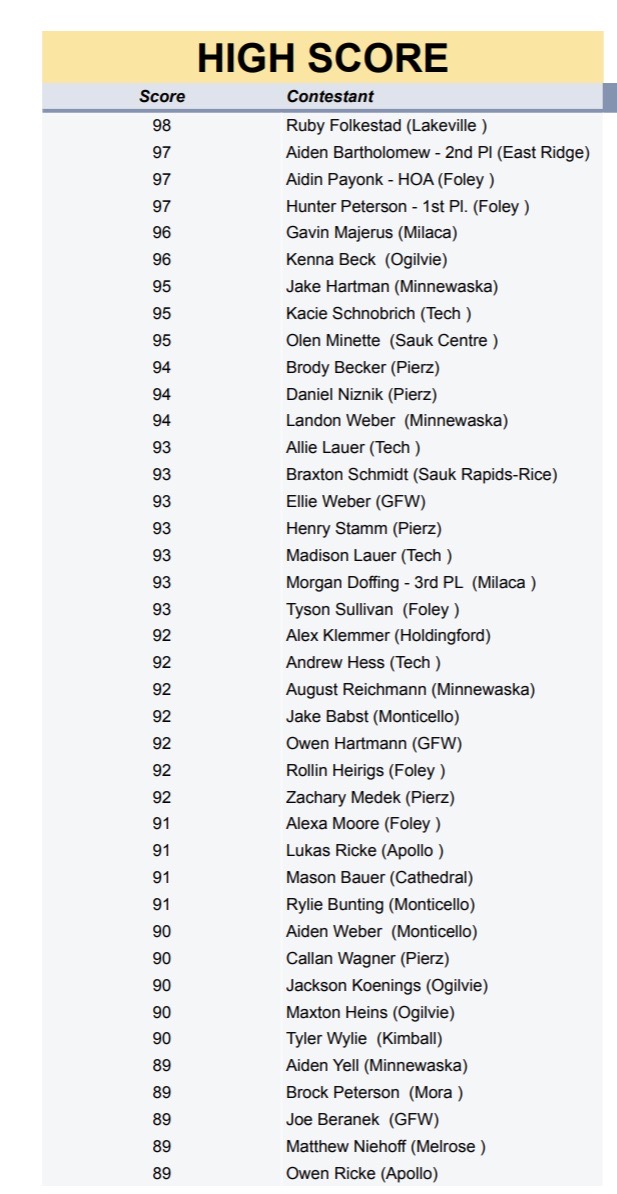Image resolution: width=617 pixels, height=1194 pixels.
Task: Click the score 98 in the top row
Action: coord(162,126)
